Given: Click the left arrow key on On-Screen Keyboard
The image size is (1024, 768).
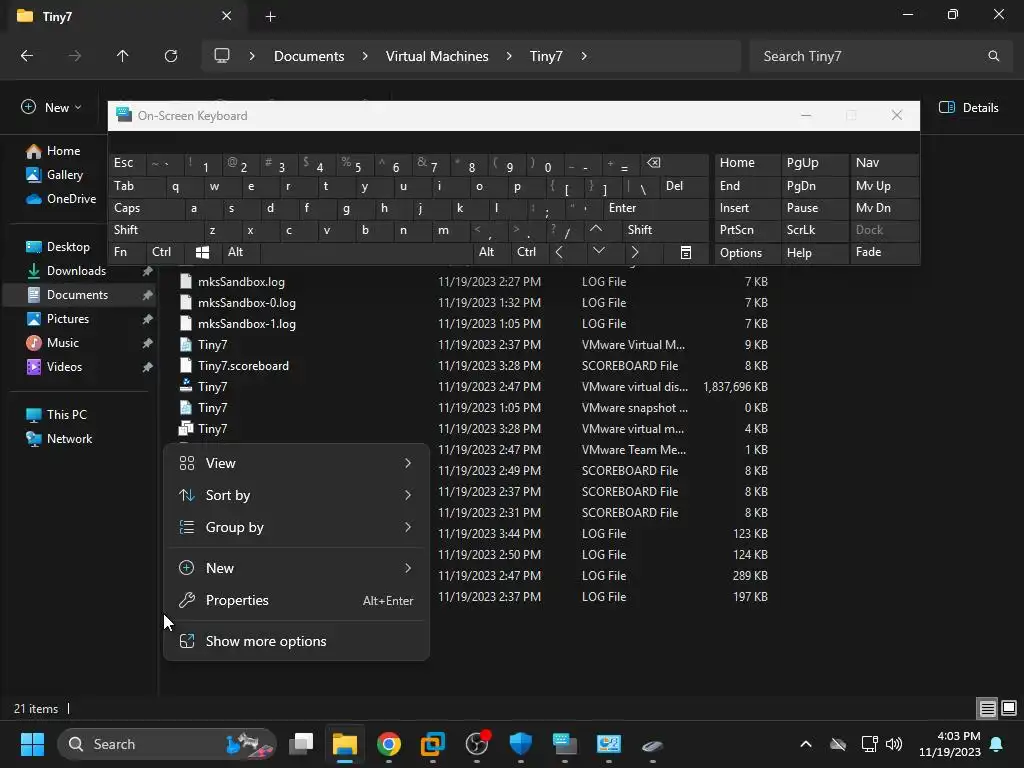Looking at the screenshot, I should [x=559, y=252].
